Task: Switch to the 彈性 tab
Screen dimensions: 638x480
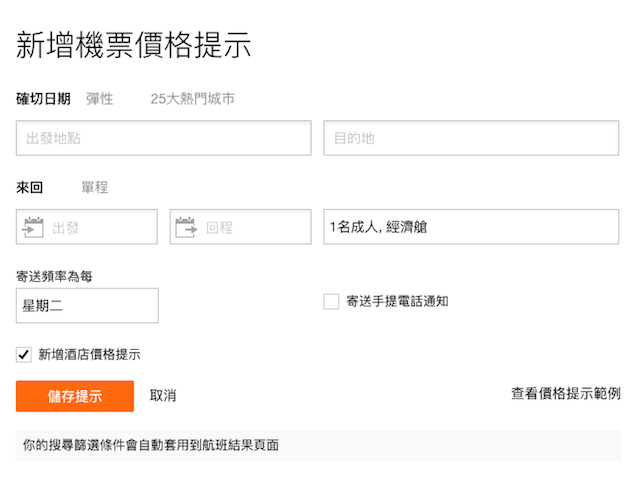Action: (99, 98)
